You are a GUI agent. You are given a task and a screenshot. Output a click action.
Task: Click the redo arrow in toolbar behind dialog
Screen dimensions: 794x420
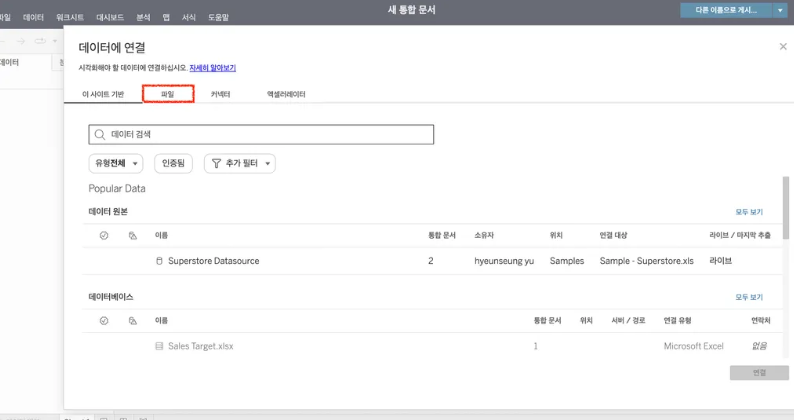pos(40,41)
